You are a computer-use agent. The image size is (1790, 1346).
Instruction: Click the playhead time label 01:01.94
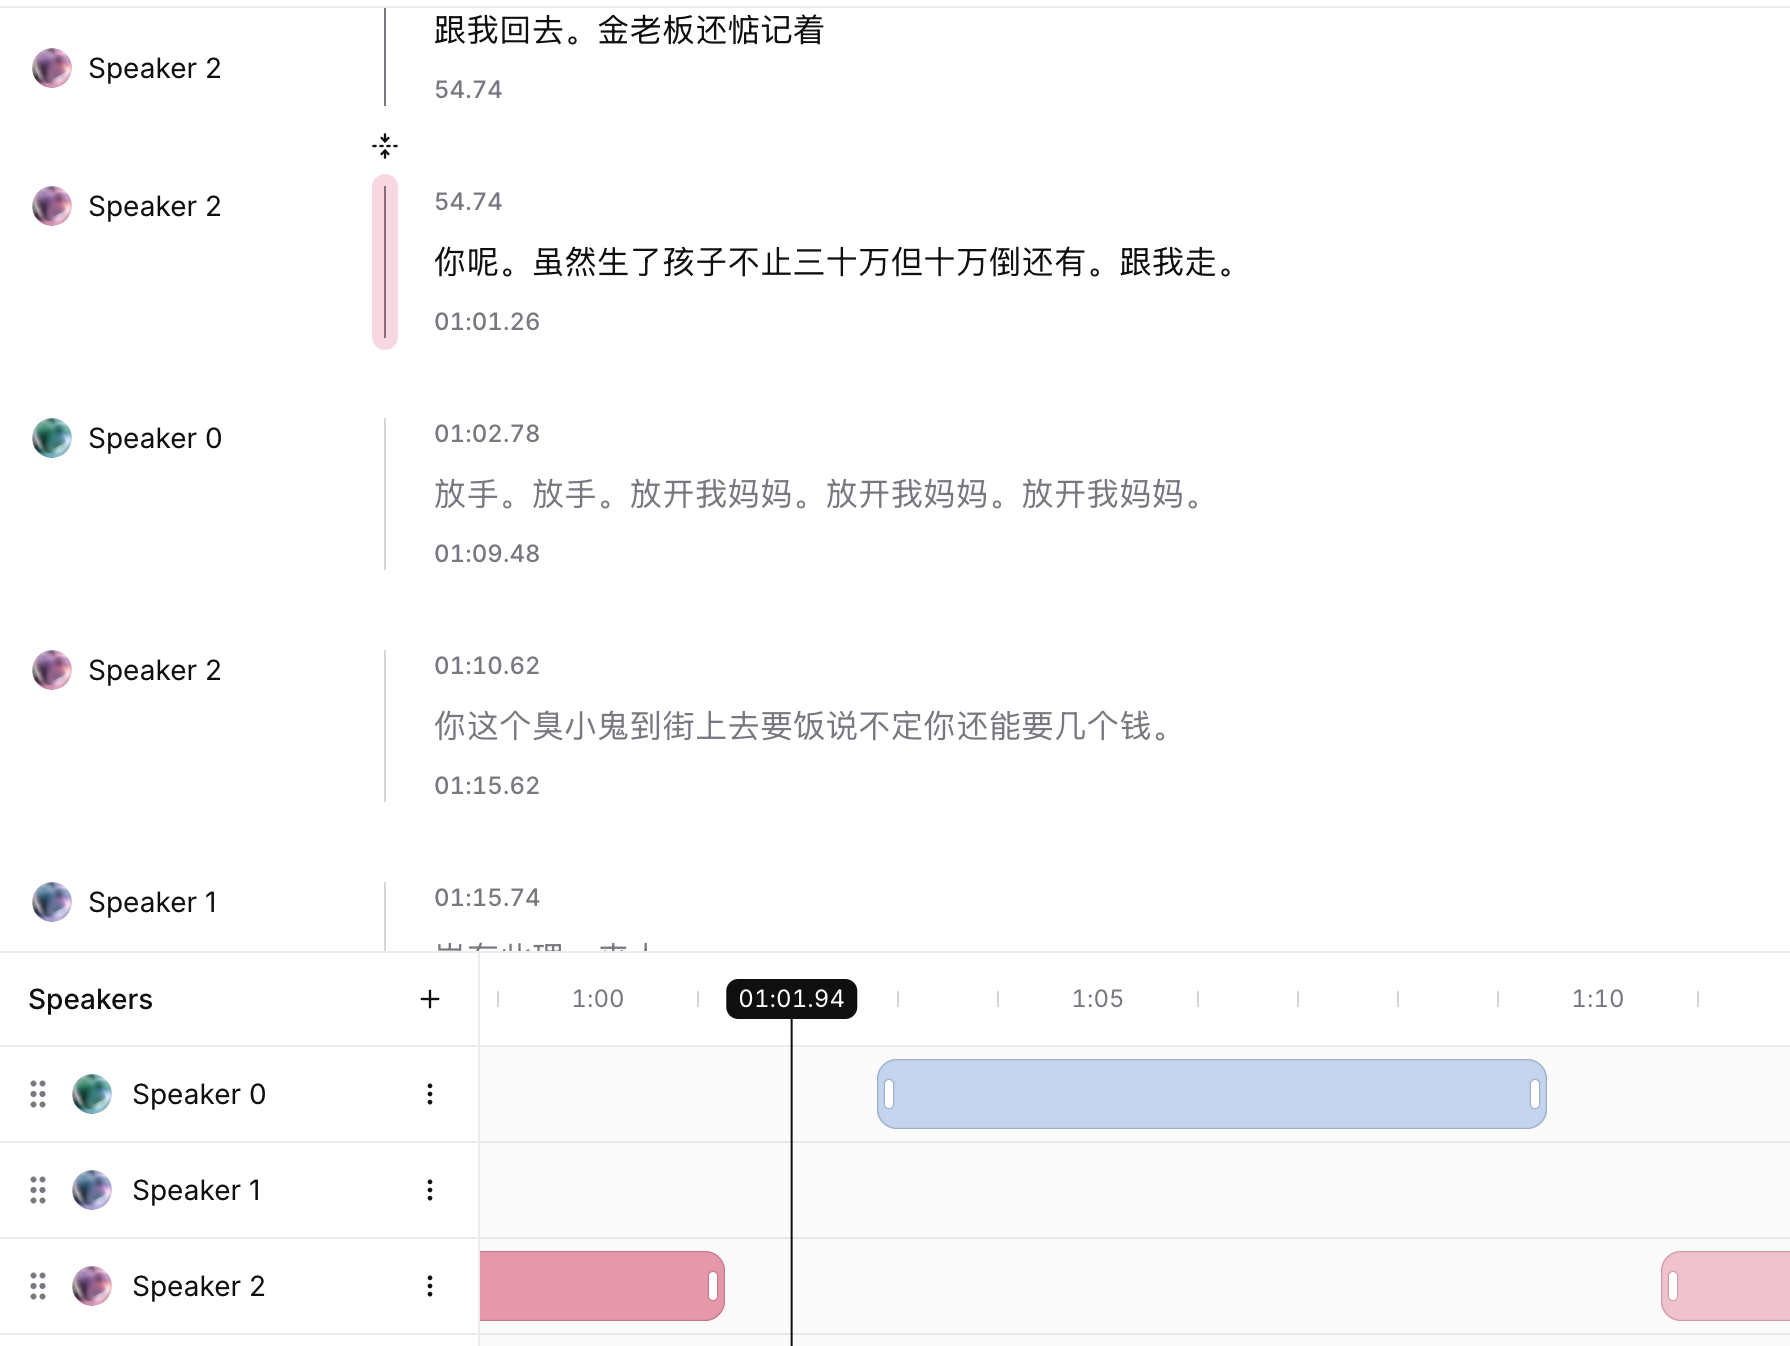791,999
